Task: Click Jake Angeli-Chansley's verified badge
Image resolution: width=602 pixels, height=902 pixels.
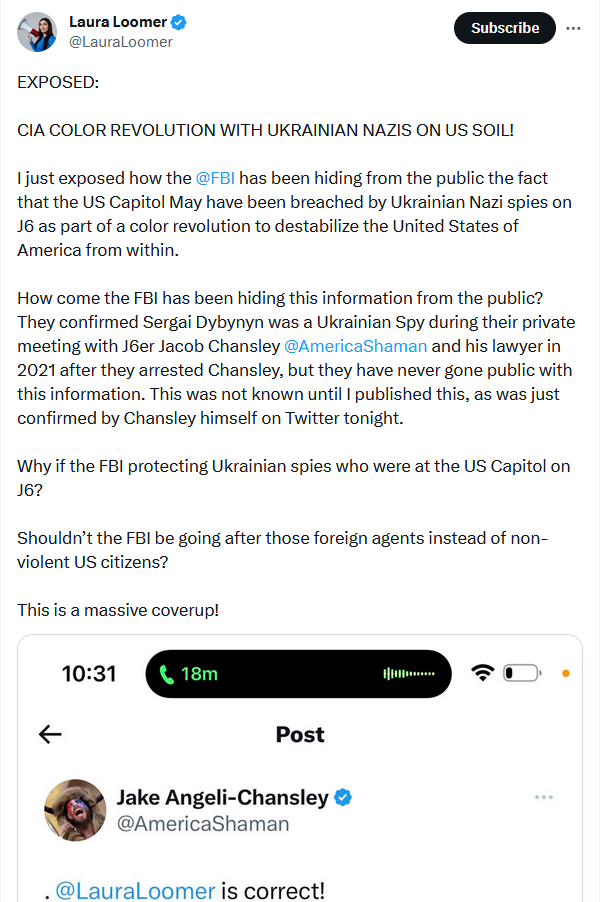Action: click(x=342, y=797)
